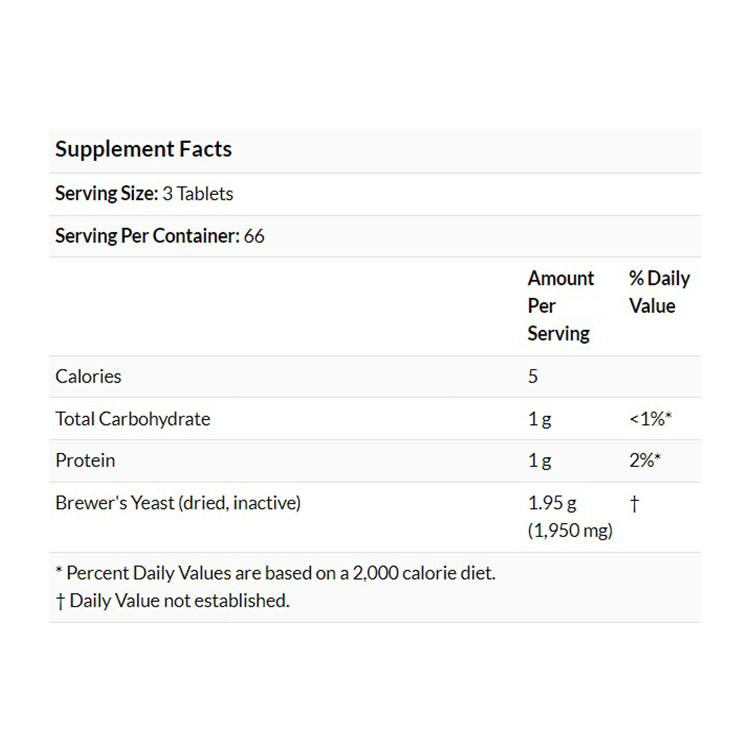Click the Total Carbohydrate 1 g amount
The height and width of the screenshot is (750, 750).
539,419
